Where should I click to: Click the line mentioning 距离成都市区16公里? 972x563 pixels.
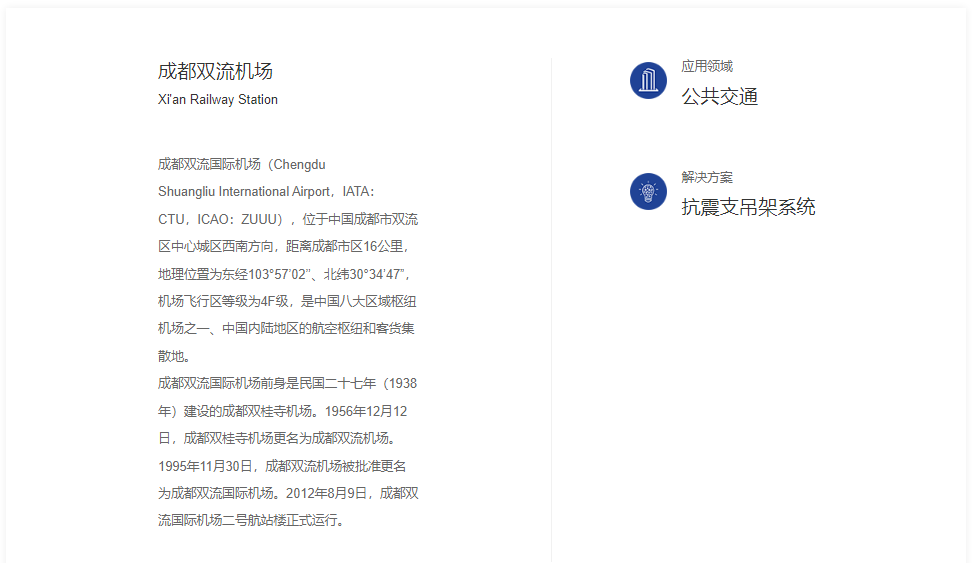coord(284,247)
